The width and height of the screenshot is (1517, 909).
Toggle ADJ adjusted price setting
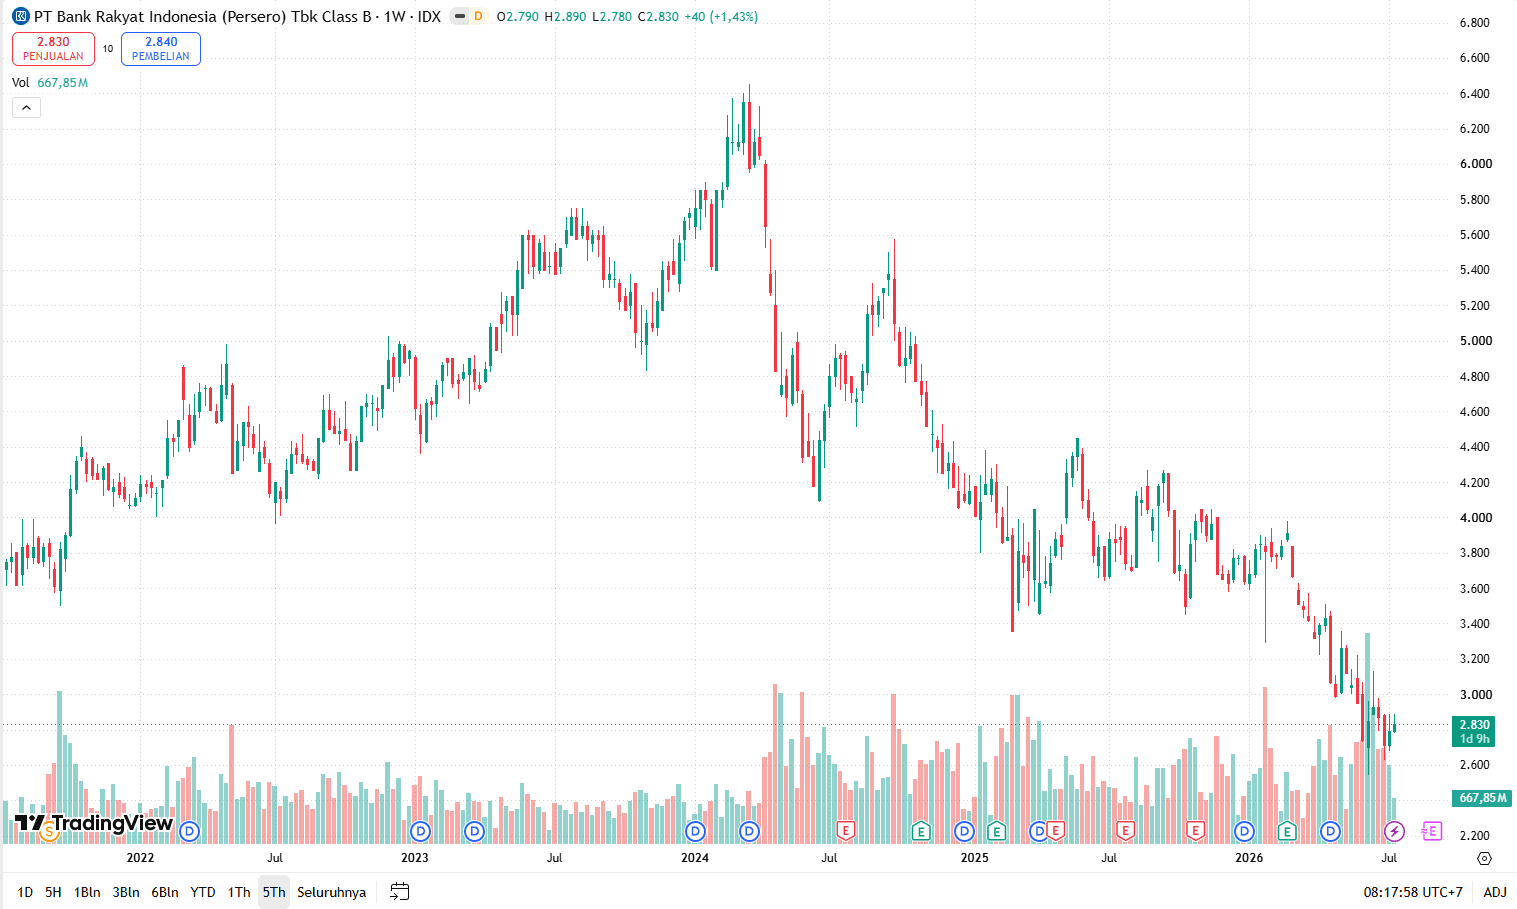pyautogui.click(x=1494, y=892)
